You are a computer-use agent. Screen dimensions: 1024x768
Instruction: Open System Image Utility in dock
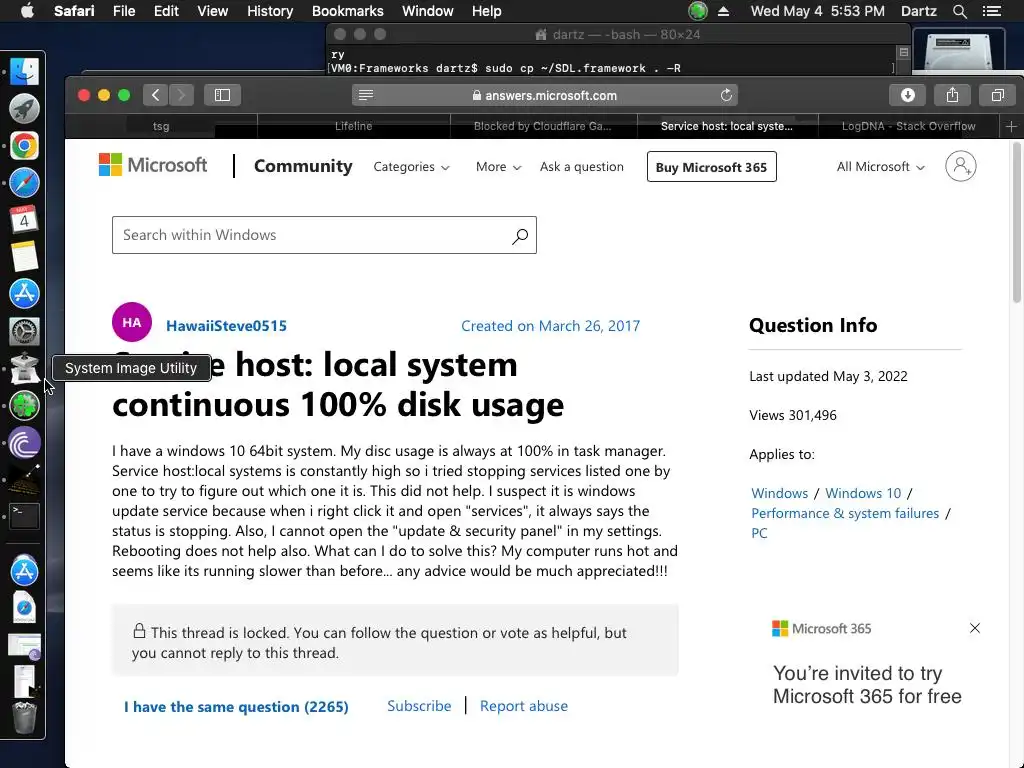pos(24,368)
